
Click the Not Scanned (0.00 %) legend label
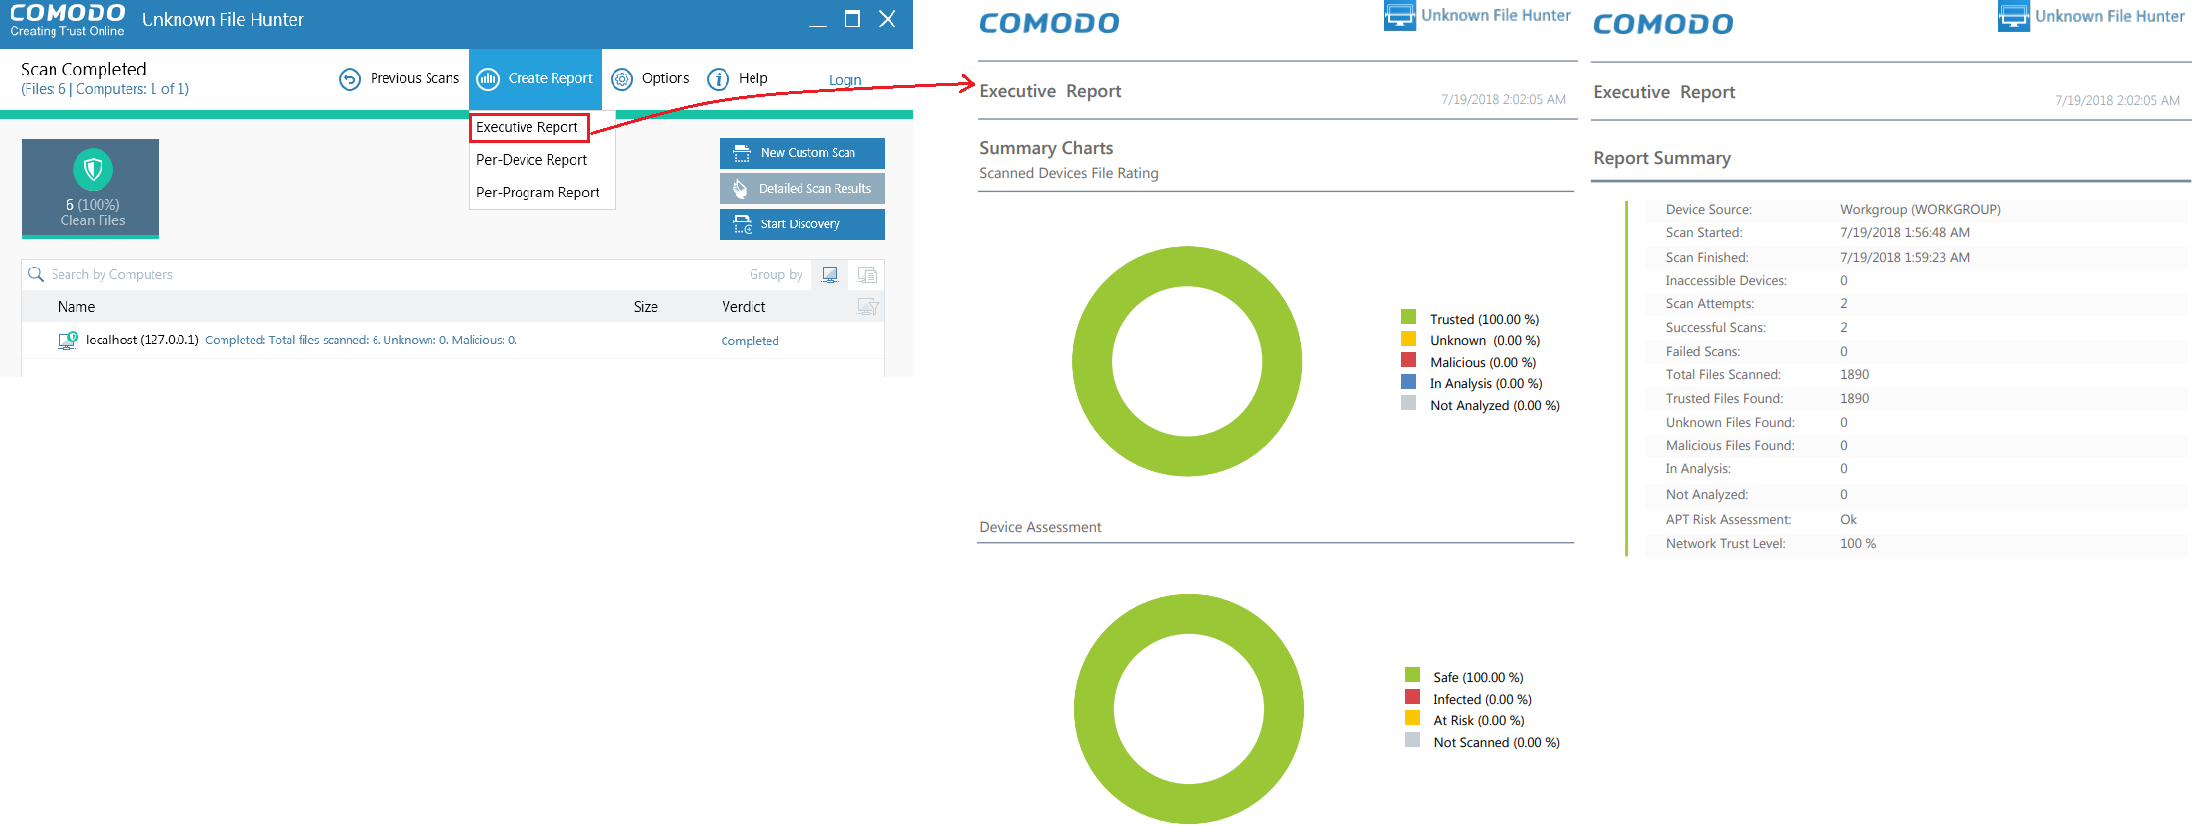point(1496,743)
